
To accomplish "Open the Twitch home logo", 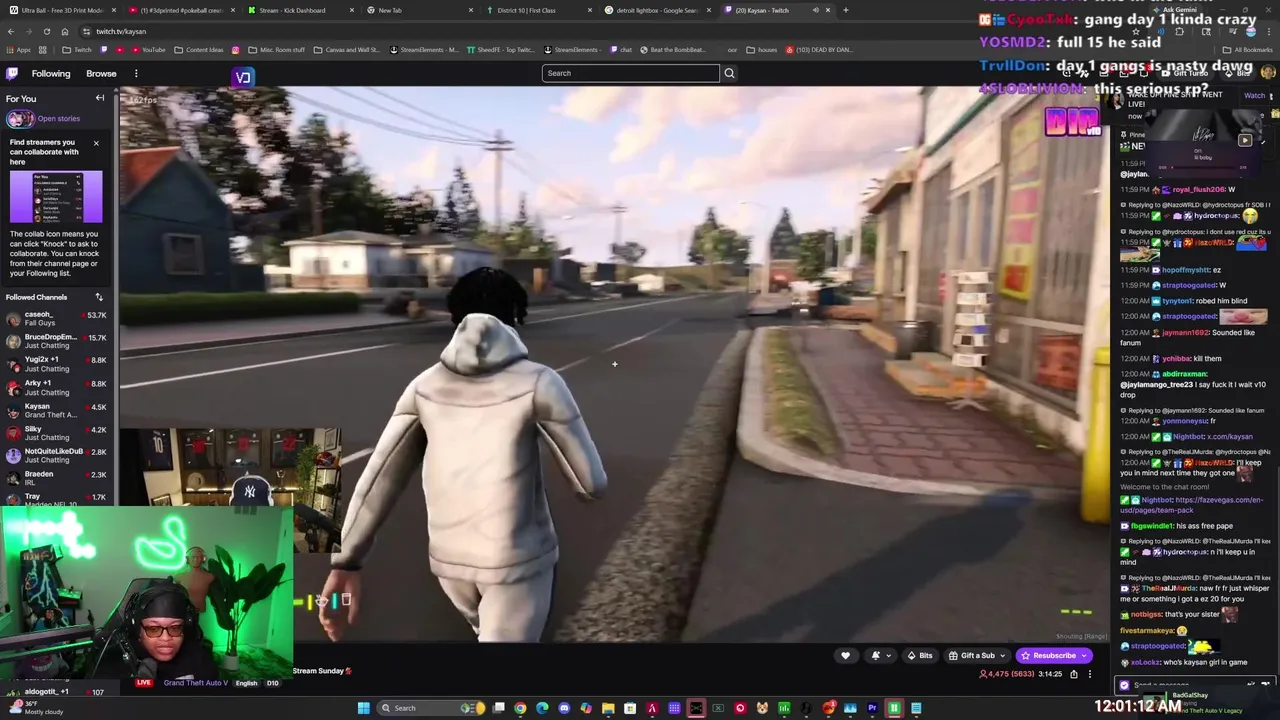I will 12,73.
